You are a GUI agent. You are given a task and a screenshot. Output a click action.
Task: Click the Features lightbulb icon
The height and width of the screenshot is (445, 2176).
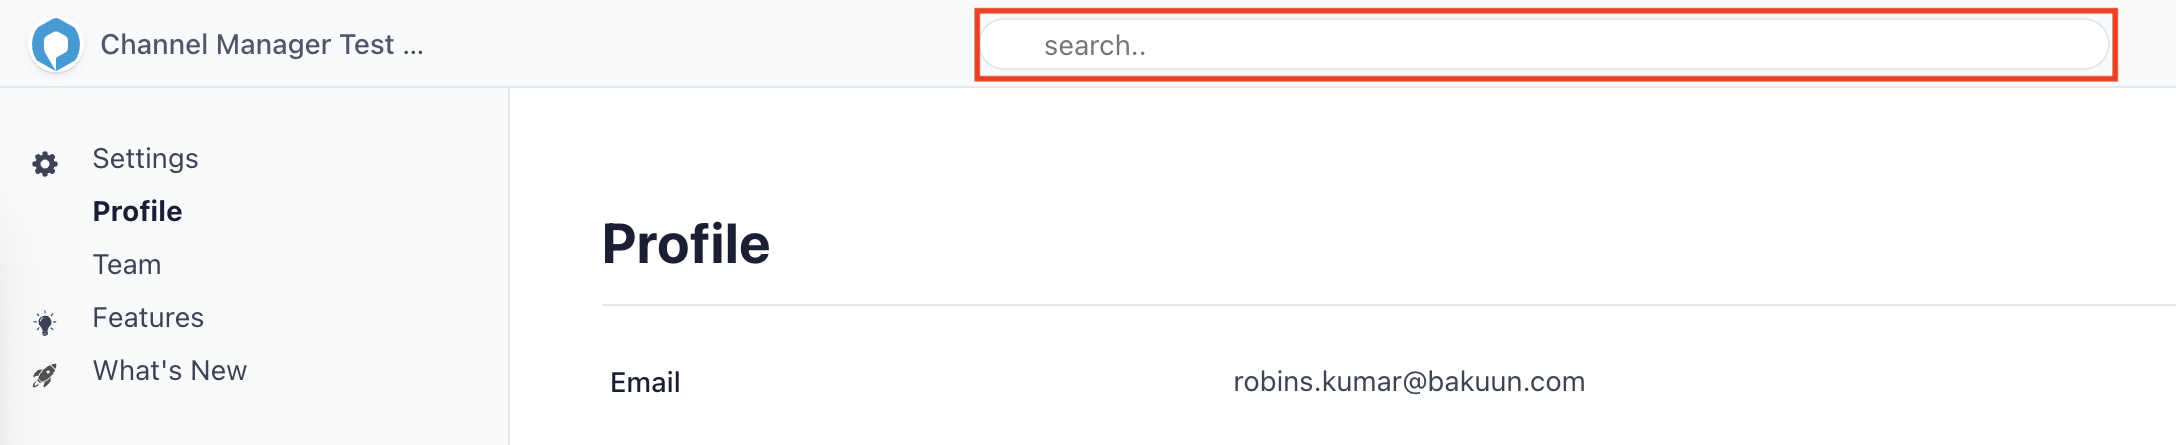[45, 323]
